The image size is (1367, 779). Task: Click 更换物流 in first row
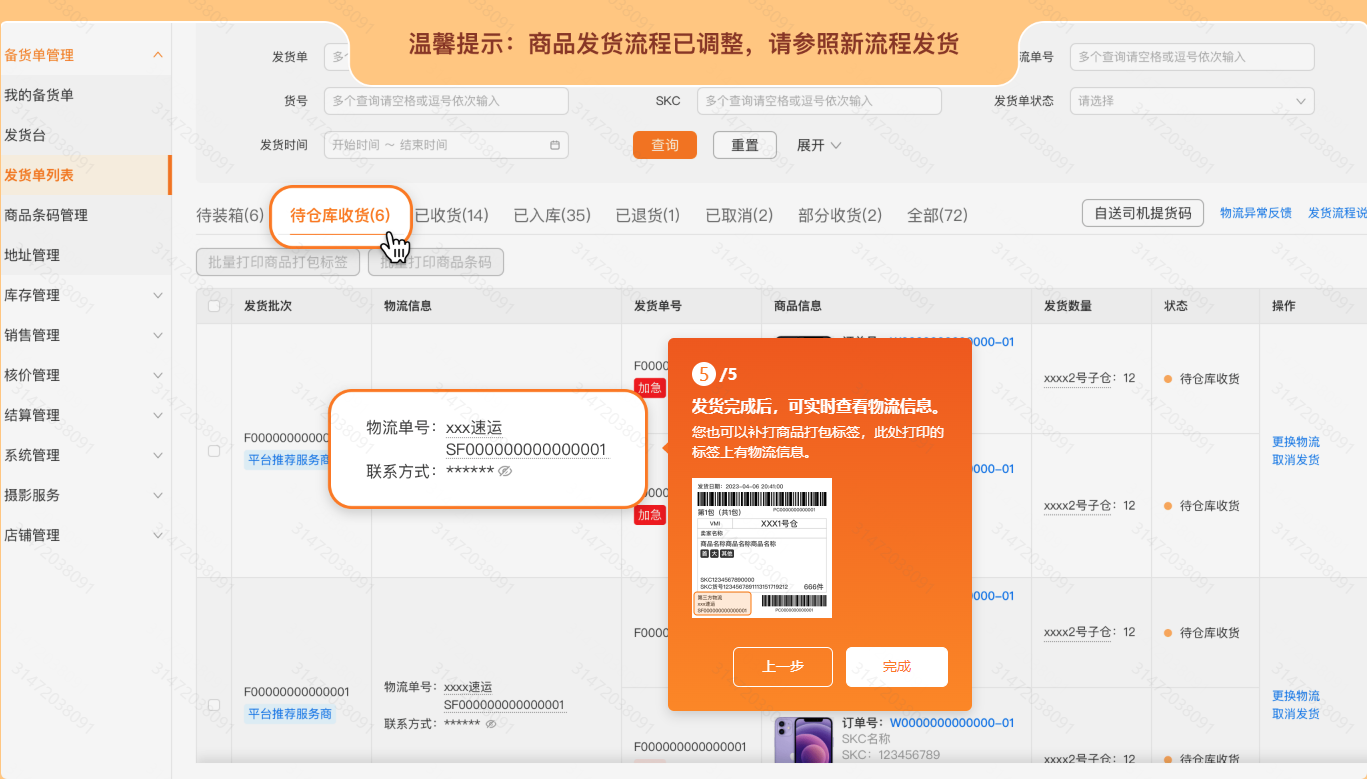click(x=1296, y=442)
